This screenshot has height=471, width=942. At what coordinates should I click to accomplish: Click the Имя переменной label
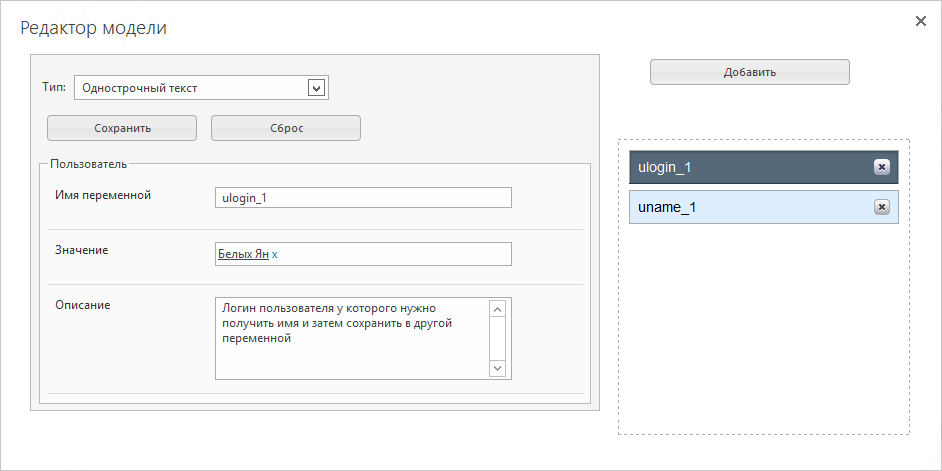point(103,195)
